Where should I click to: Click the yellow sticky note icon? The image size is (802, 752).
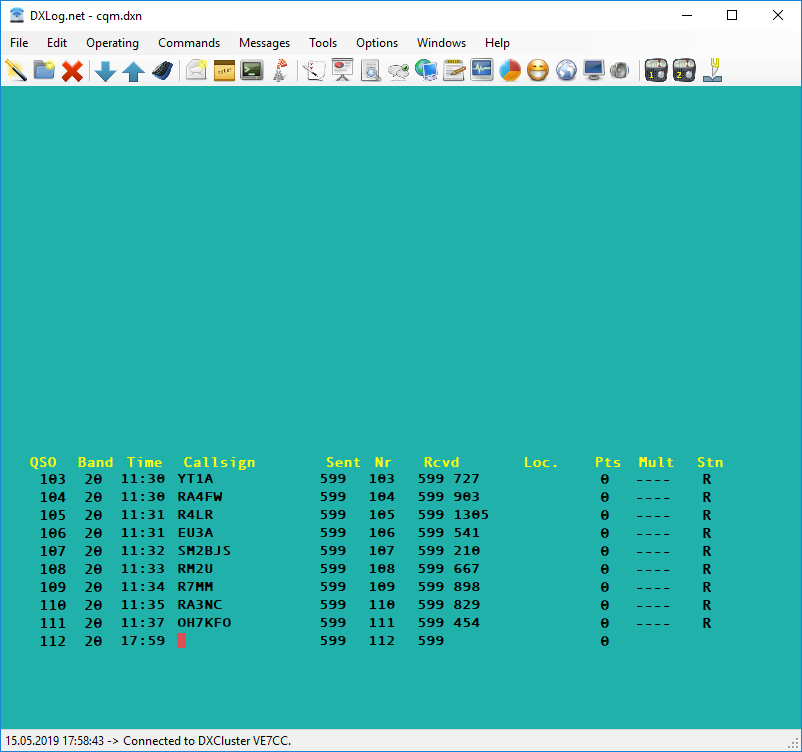(x=224, y=70)
